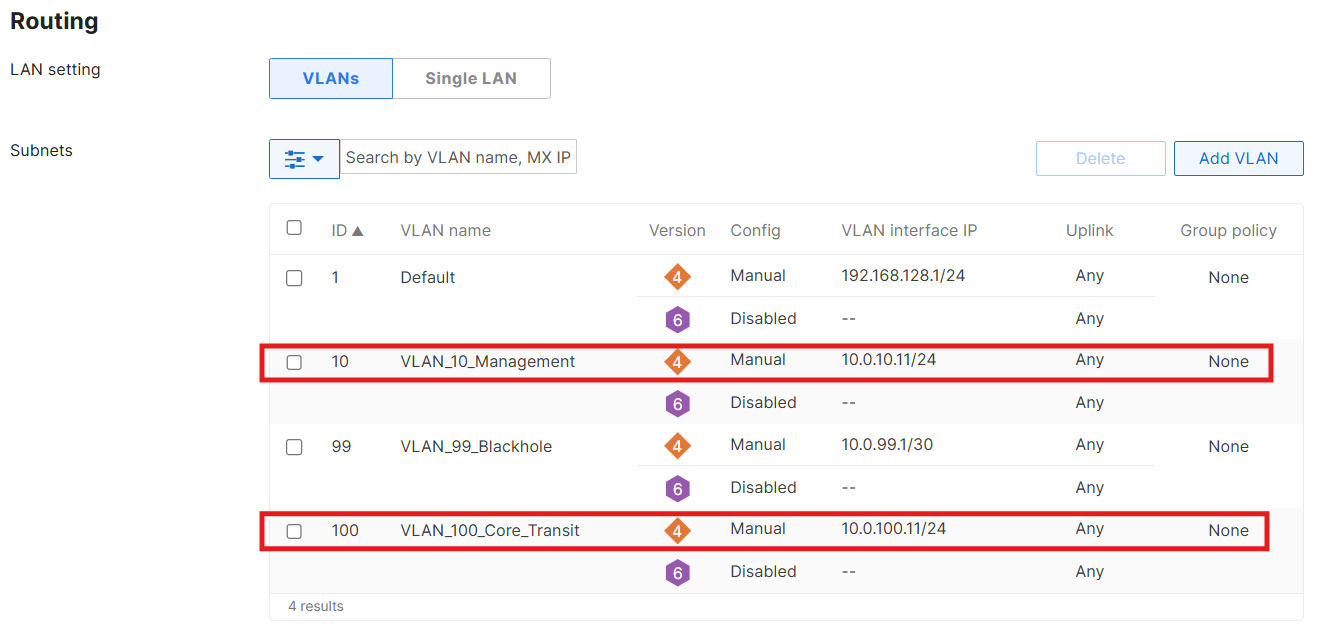Sort the table by ID column

[x=347, y=231]
